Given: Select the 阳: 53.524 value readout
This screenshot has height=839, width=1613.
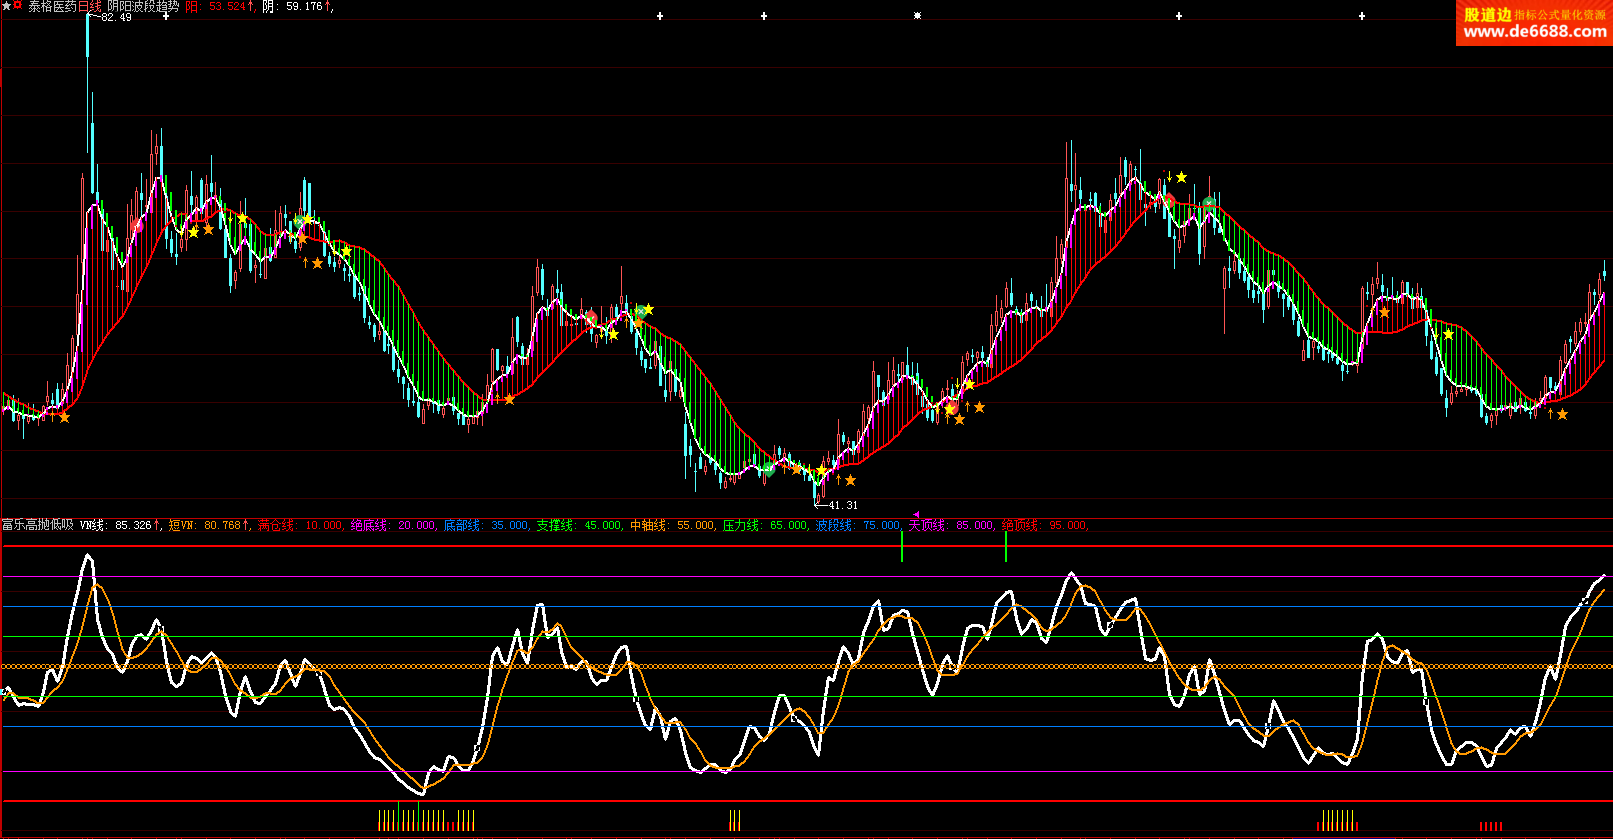Looking at the screenshot, I should coord(219,7).
